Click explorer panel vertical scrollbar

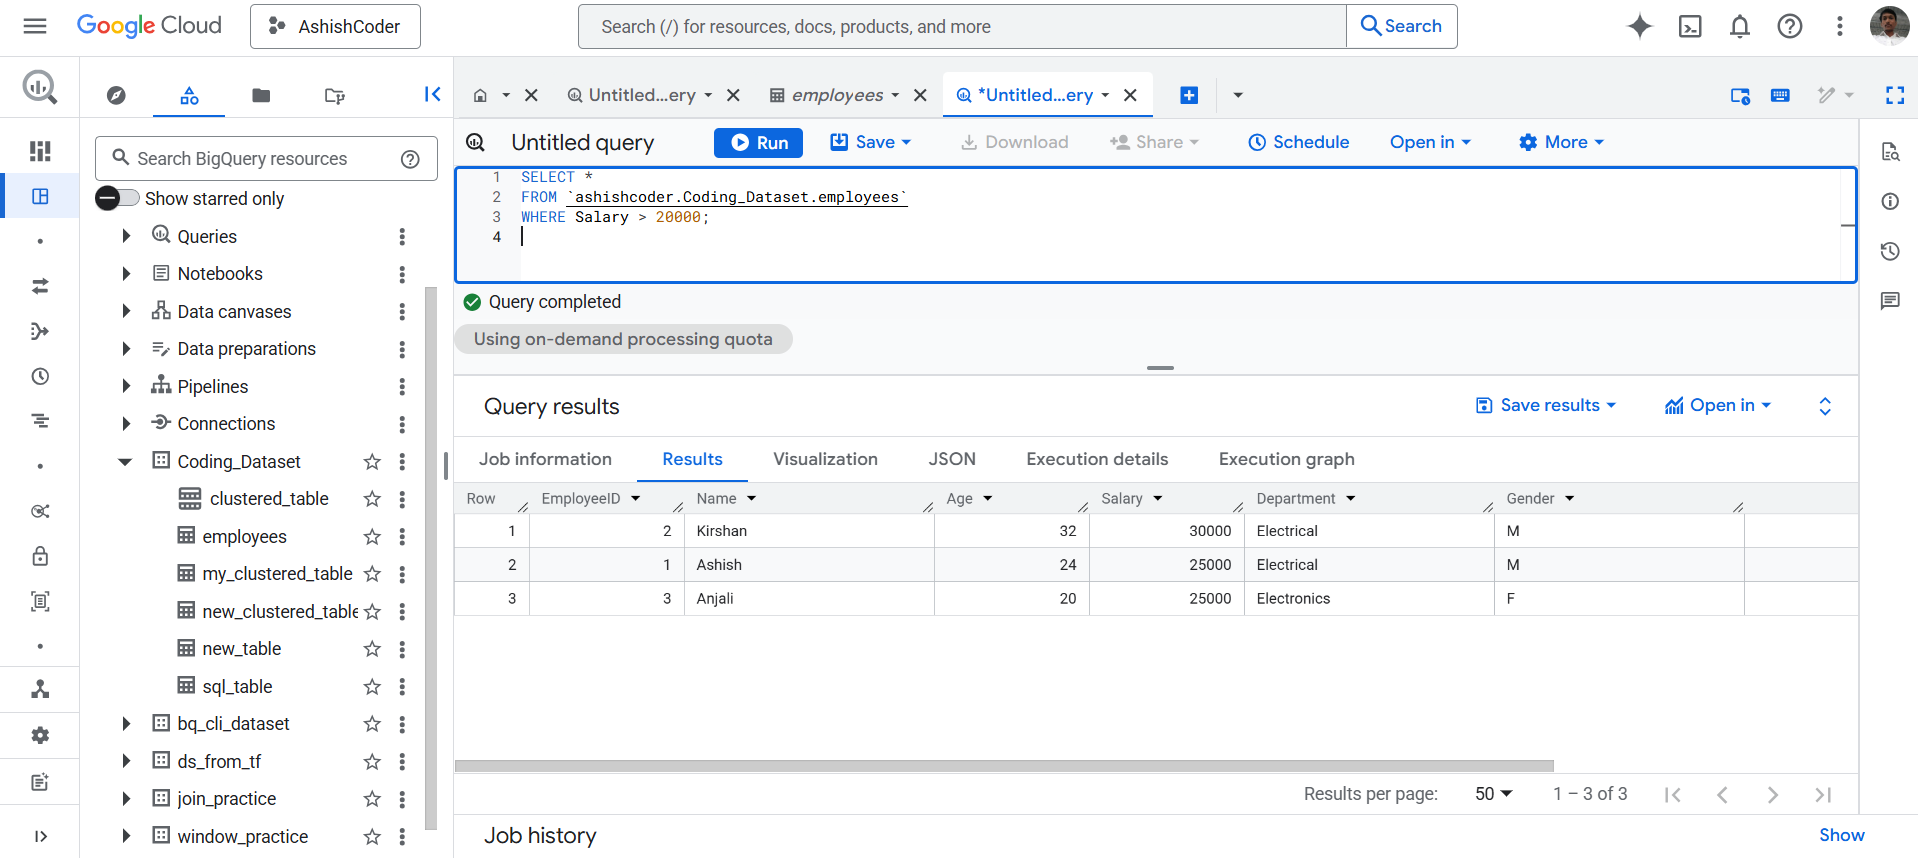(431, 558)
